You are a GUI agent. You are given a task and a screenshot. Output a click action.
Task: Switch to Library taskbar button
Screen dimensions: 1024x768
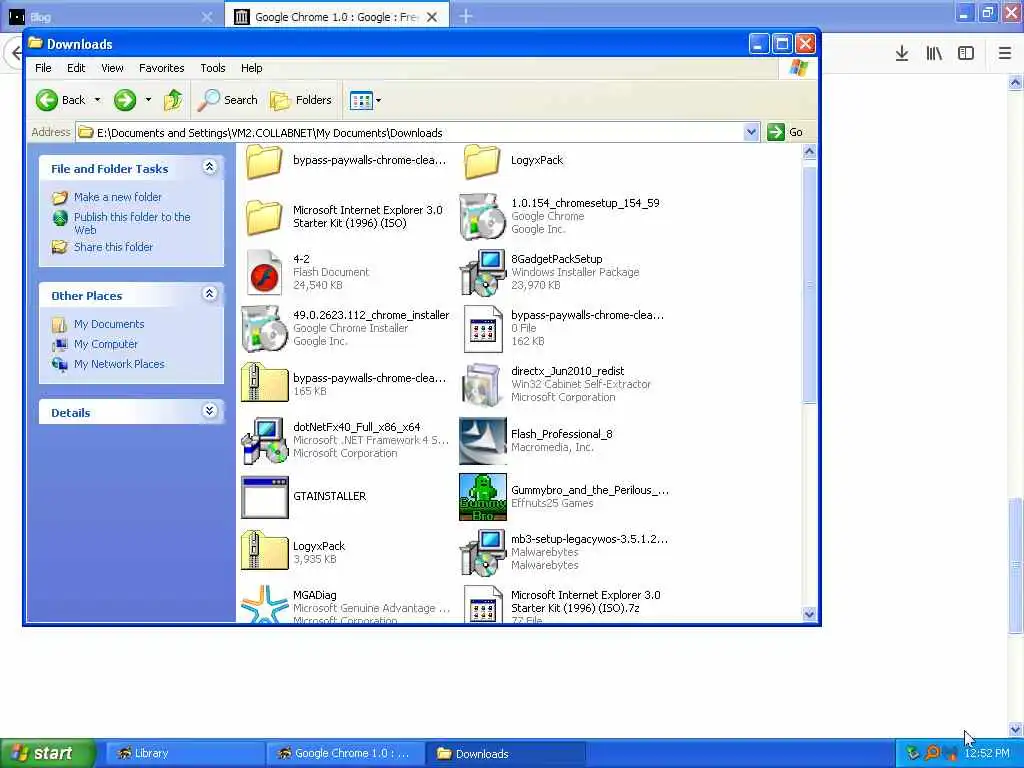183,754
